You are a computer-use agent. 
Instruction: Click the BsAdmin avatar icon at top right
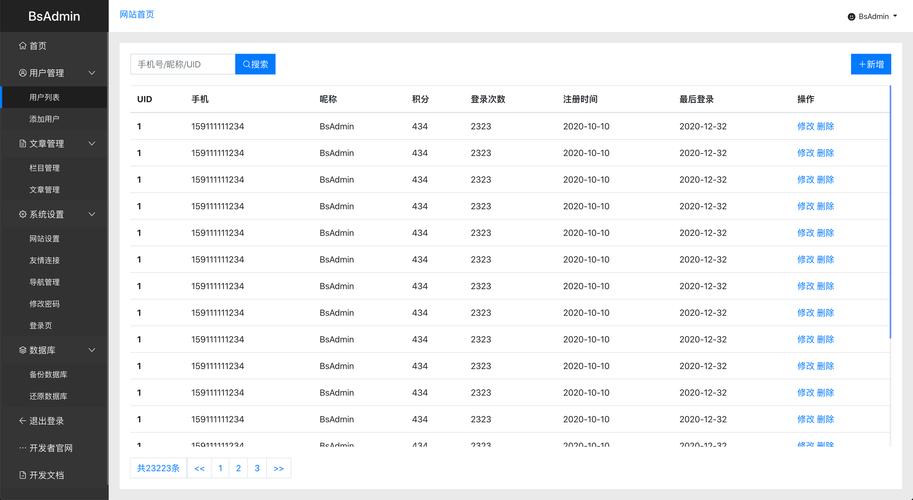click(851, 17)
